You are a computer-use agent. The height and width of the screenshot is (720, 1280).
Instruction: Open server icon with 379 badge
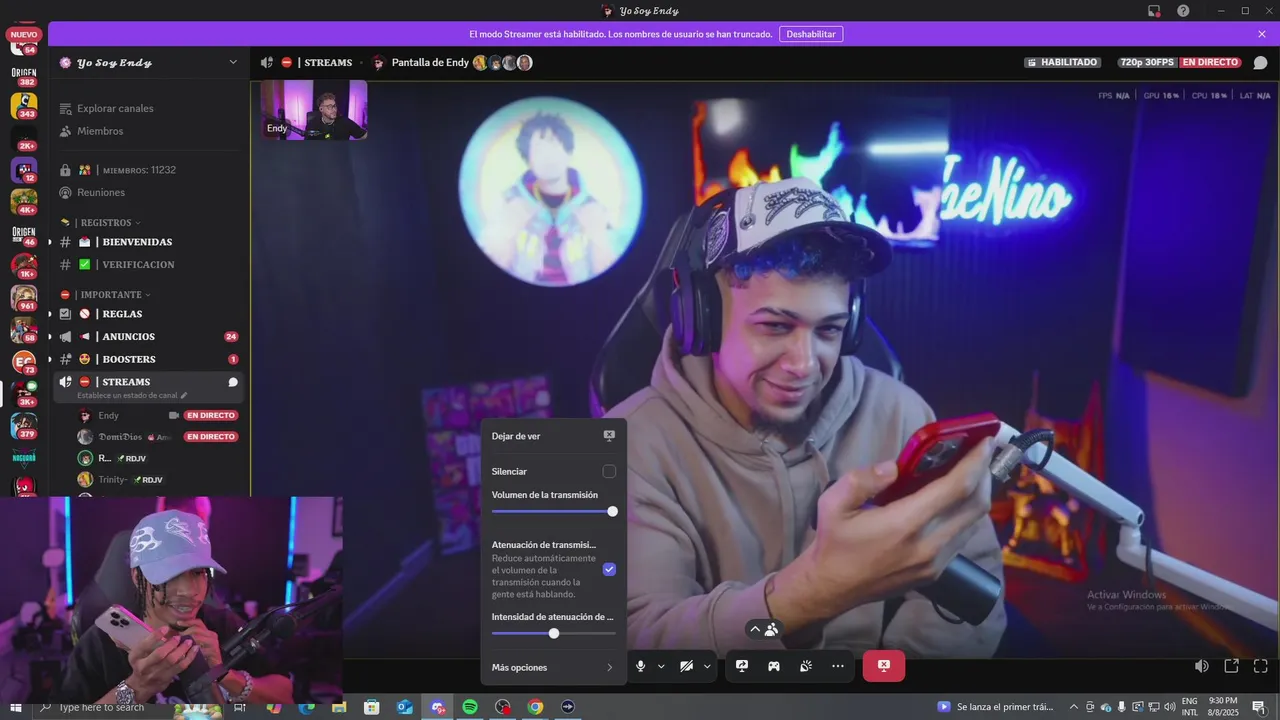click(24, 426)
